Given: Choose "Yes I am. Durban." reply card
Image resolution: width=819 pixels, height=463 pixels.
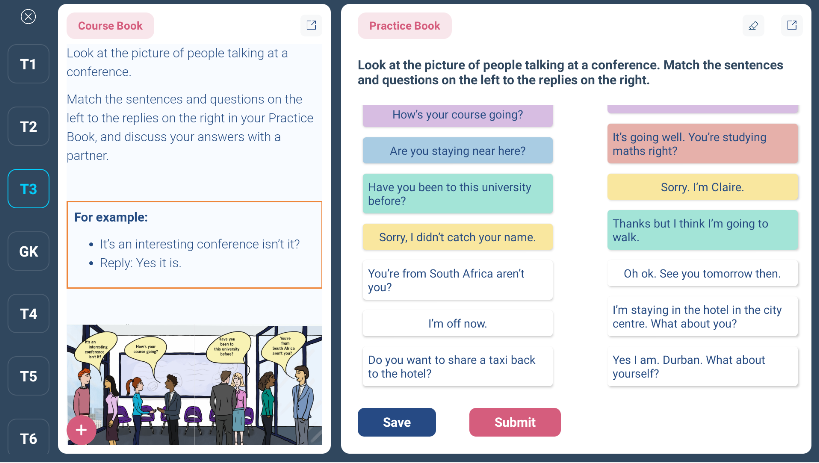Looking at the screenshot, I should [x=703, y=366].
